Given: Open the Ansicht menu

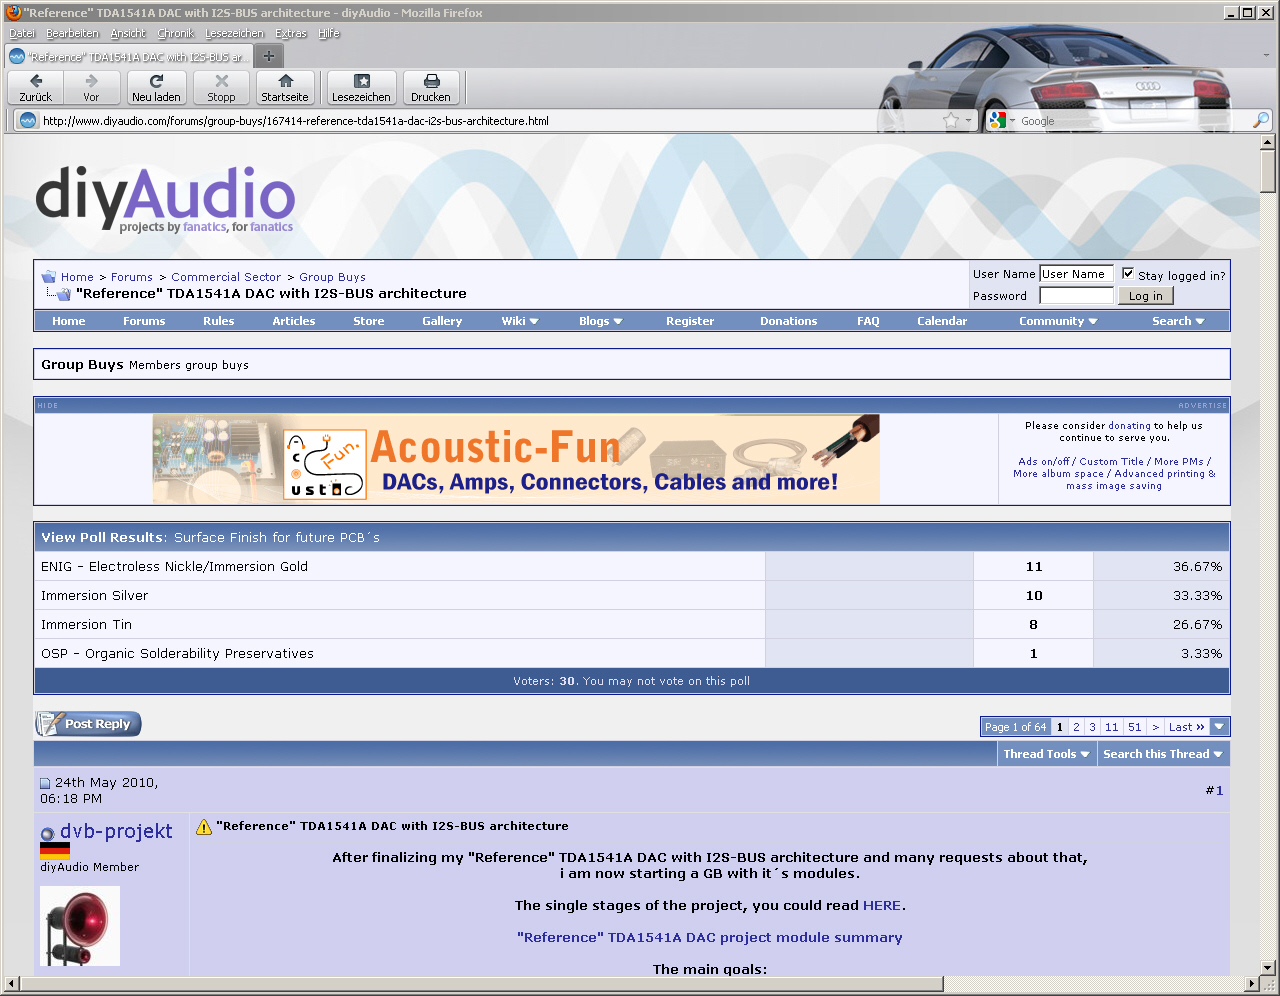Looking at the screenshot, I should [128, 33].
